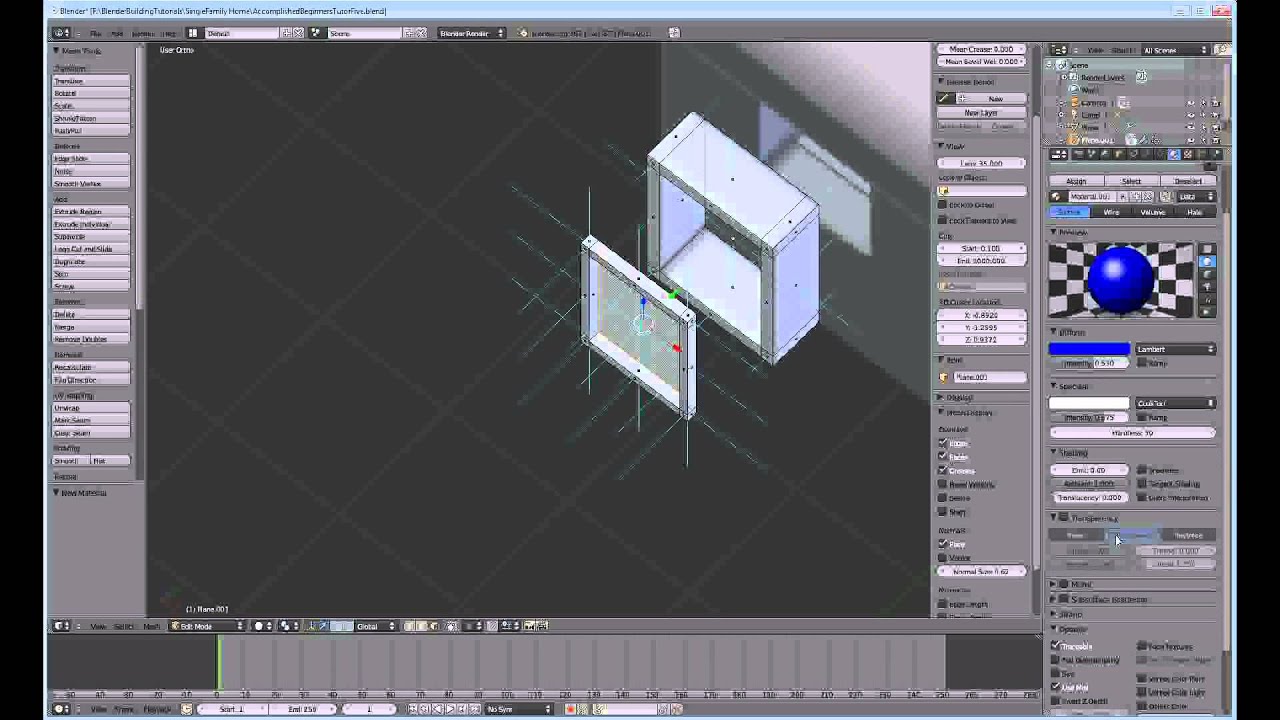Click the Remove Doubles button
The width and height of the screenshot is (1280, 720).
tap(91, 339)
